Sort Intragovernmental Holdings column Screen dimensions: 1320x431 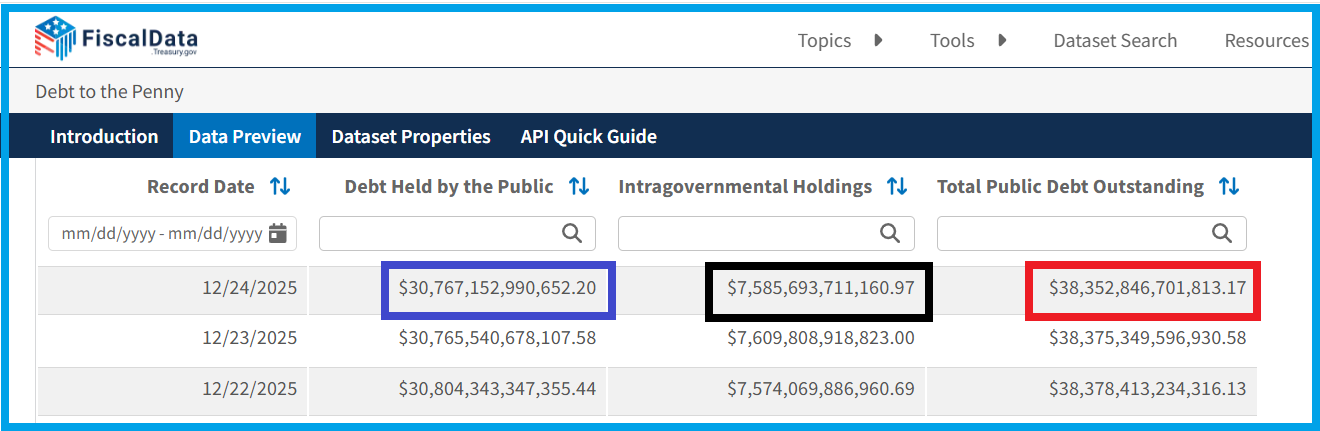897,186
